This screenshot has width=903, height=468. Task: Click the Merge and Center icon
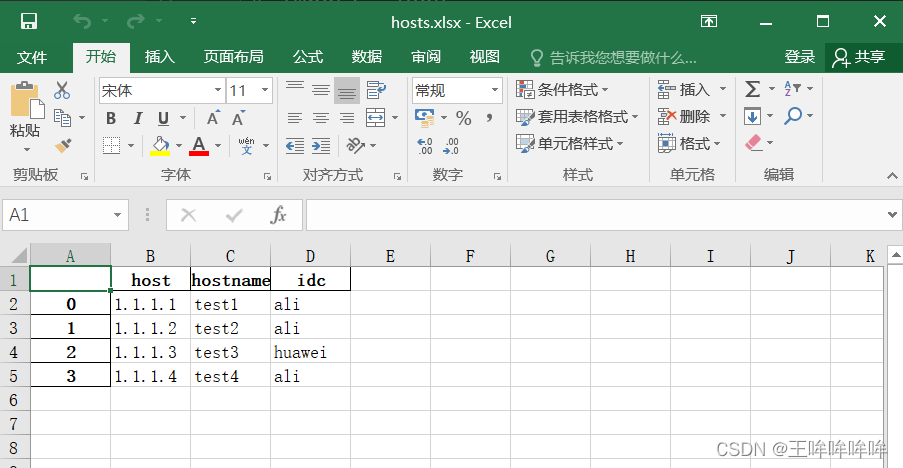point(375,117)
